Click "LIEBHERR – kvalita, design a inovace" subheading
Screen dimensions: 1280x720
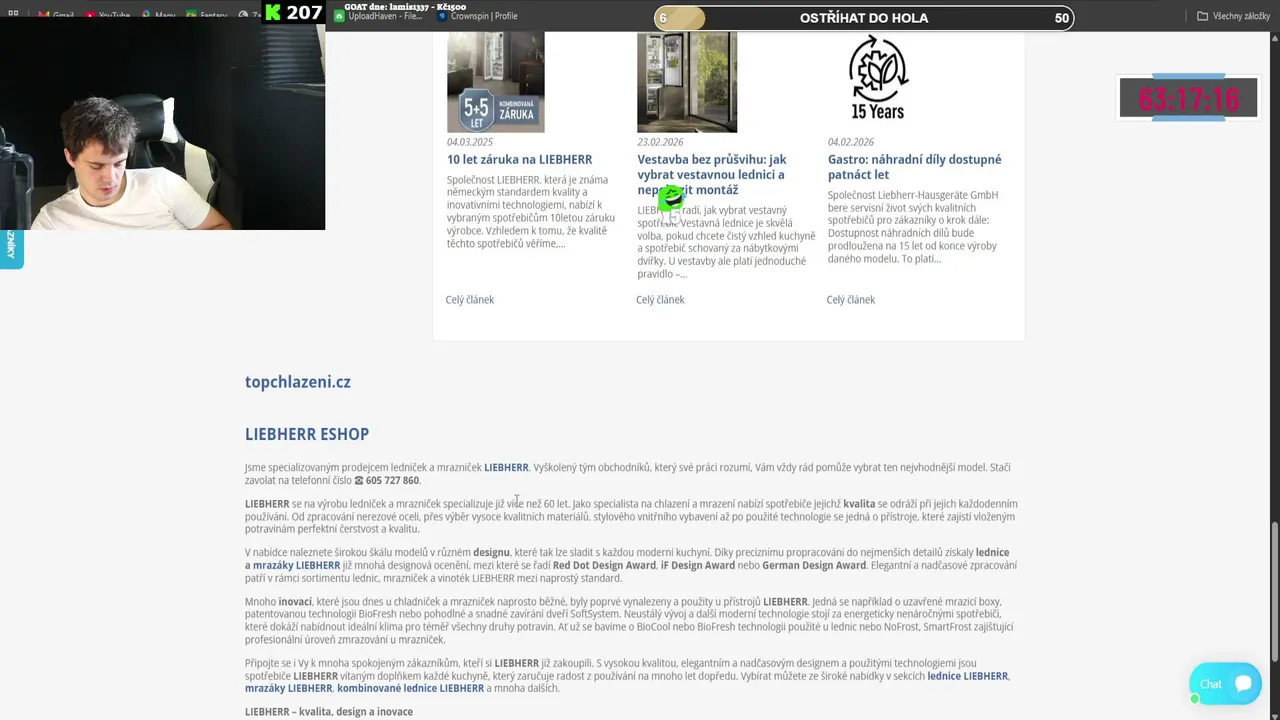click(x=329, y=712)
